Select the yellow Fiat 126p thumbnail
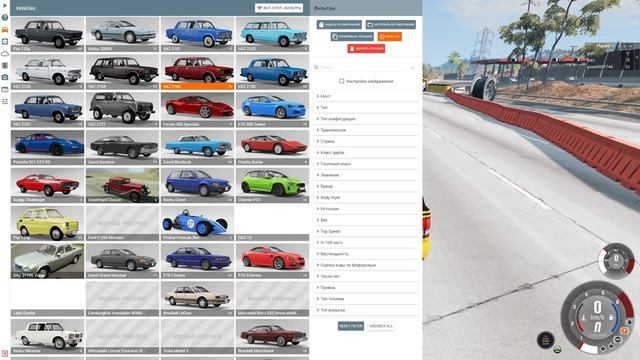The width and height of the screenshot is (640, 360). point(47,223)
